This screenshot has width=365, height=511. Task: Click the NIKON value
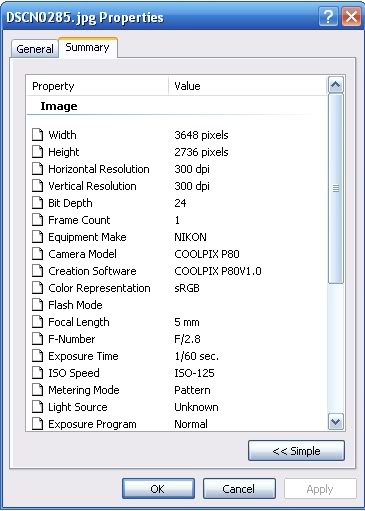coord(190,237)
